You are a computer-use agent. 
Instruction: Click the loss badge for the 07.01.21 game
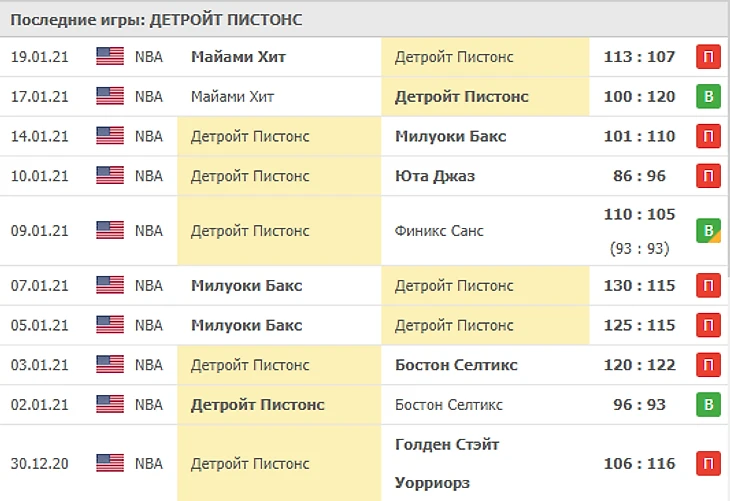click(708, 286)
